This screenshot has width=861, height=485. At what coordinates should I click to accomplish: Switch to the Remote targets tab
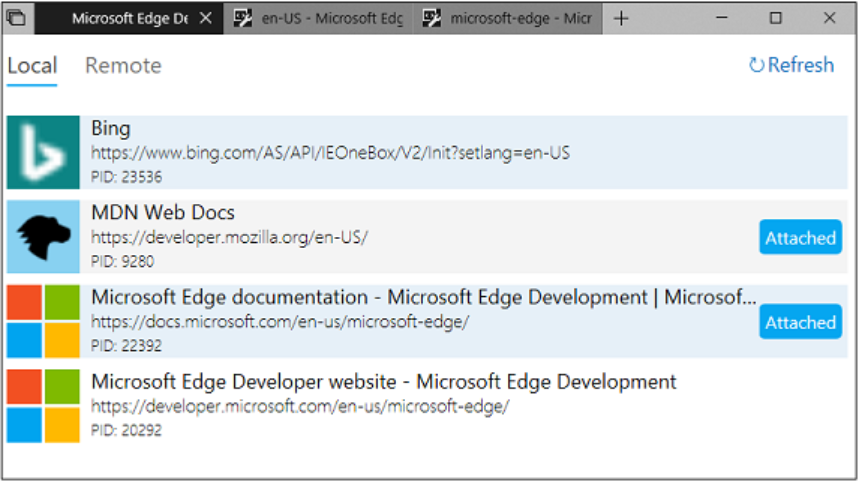click(123, 66)
